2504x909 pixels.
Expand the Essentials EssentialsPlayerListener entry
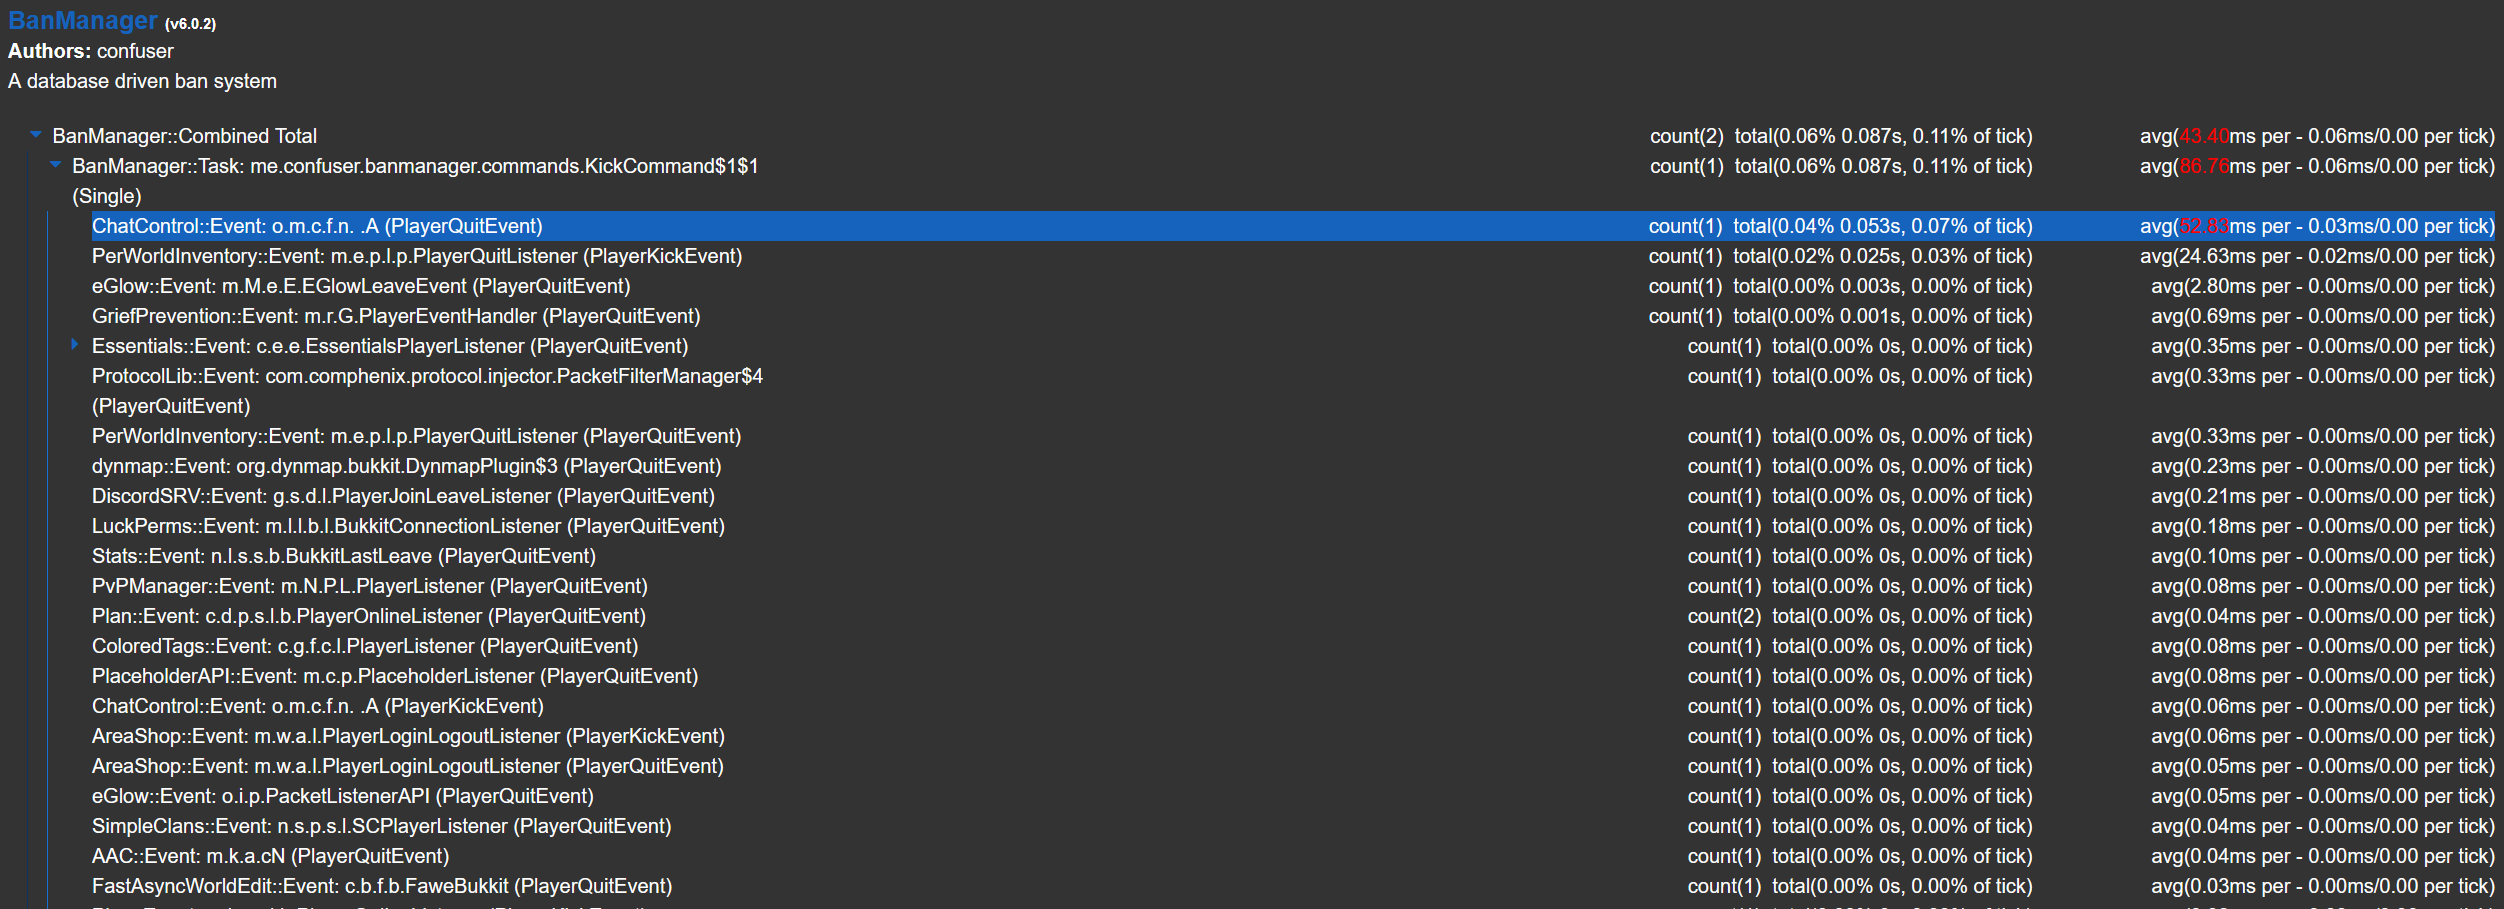pyautogui.click(x=76, y=346)
